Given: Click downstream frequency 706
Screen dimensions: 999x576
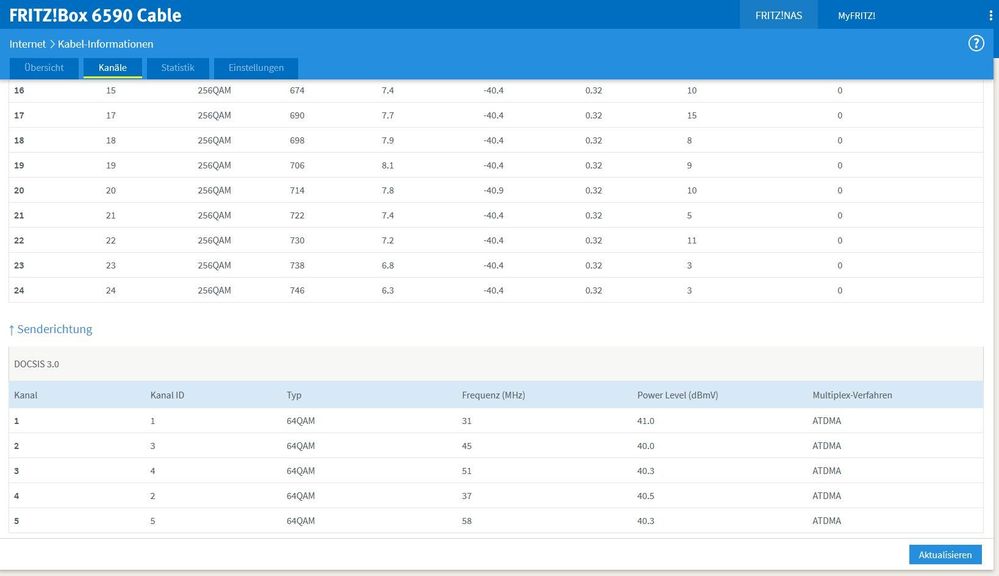Looking at the screenshot, I should tap(297, 165).
